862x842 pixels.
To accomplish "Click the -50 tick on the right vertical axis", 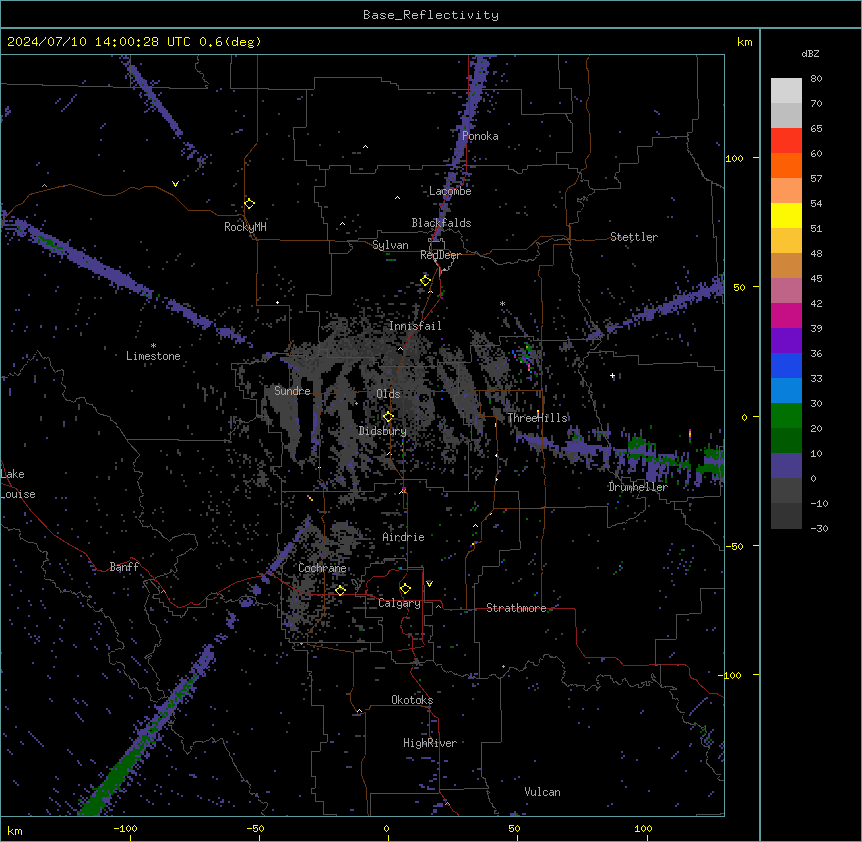I will (x=734, y=546).
